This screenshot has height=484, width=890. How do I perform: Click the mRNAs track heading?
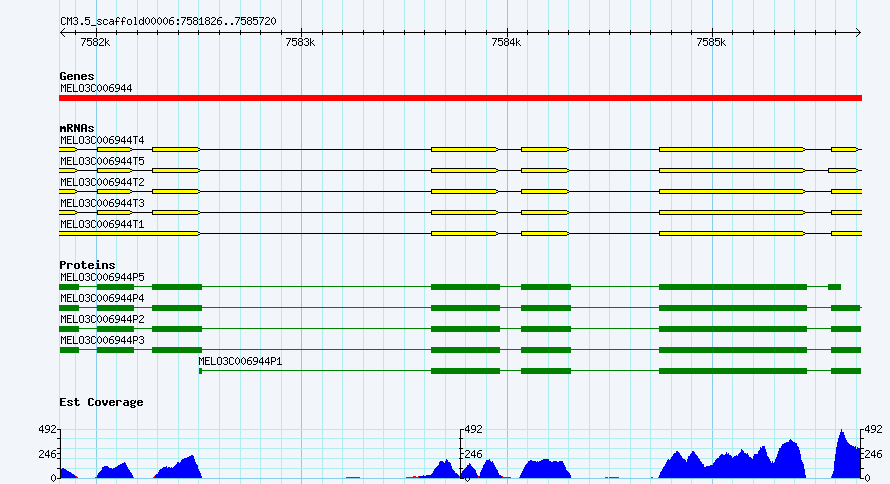click(77, 128)
